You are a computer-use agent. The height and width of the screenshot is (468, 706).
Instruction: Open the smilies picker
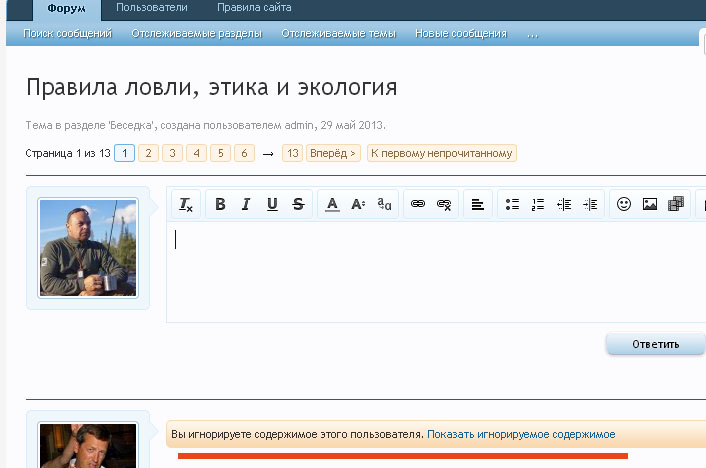[624, 204]
